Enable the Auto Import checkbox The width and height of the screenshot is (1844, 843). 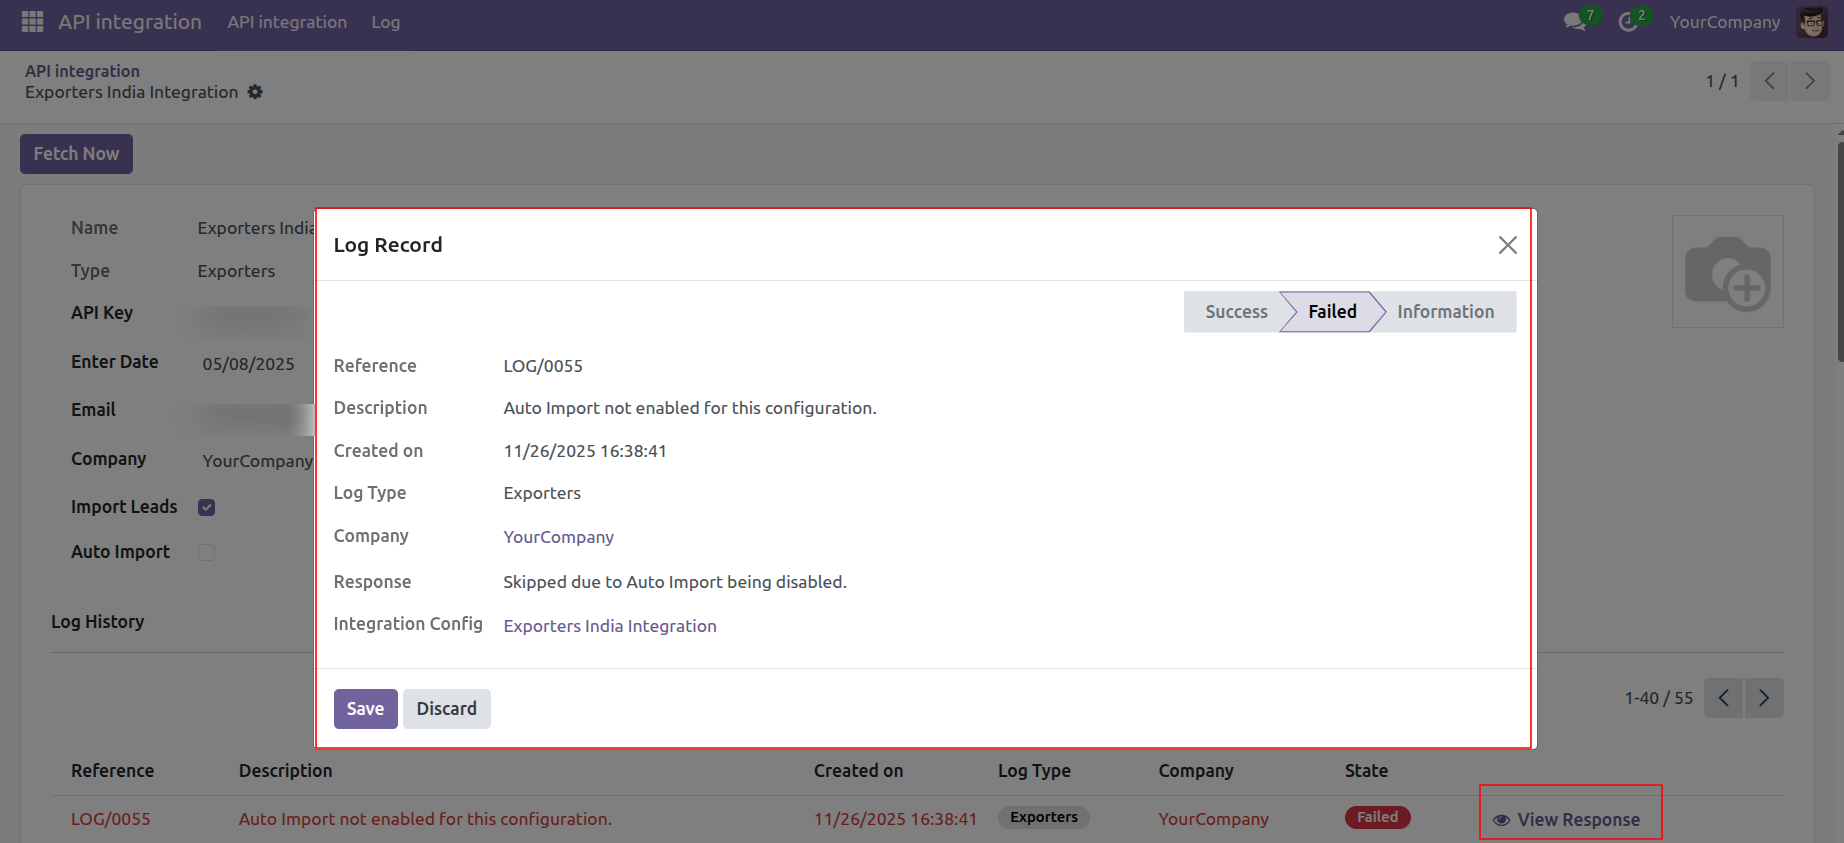point(207,552)
